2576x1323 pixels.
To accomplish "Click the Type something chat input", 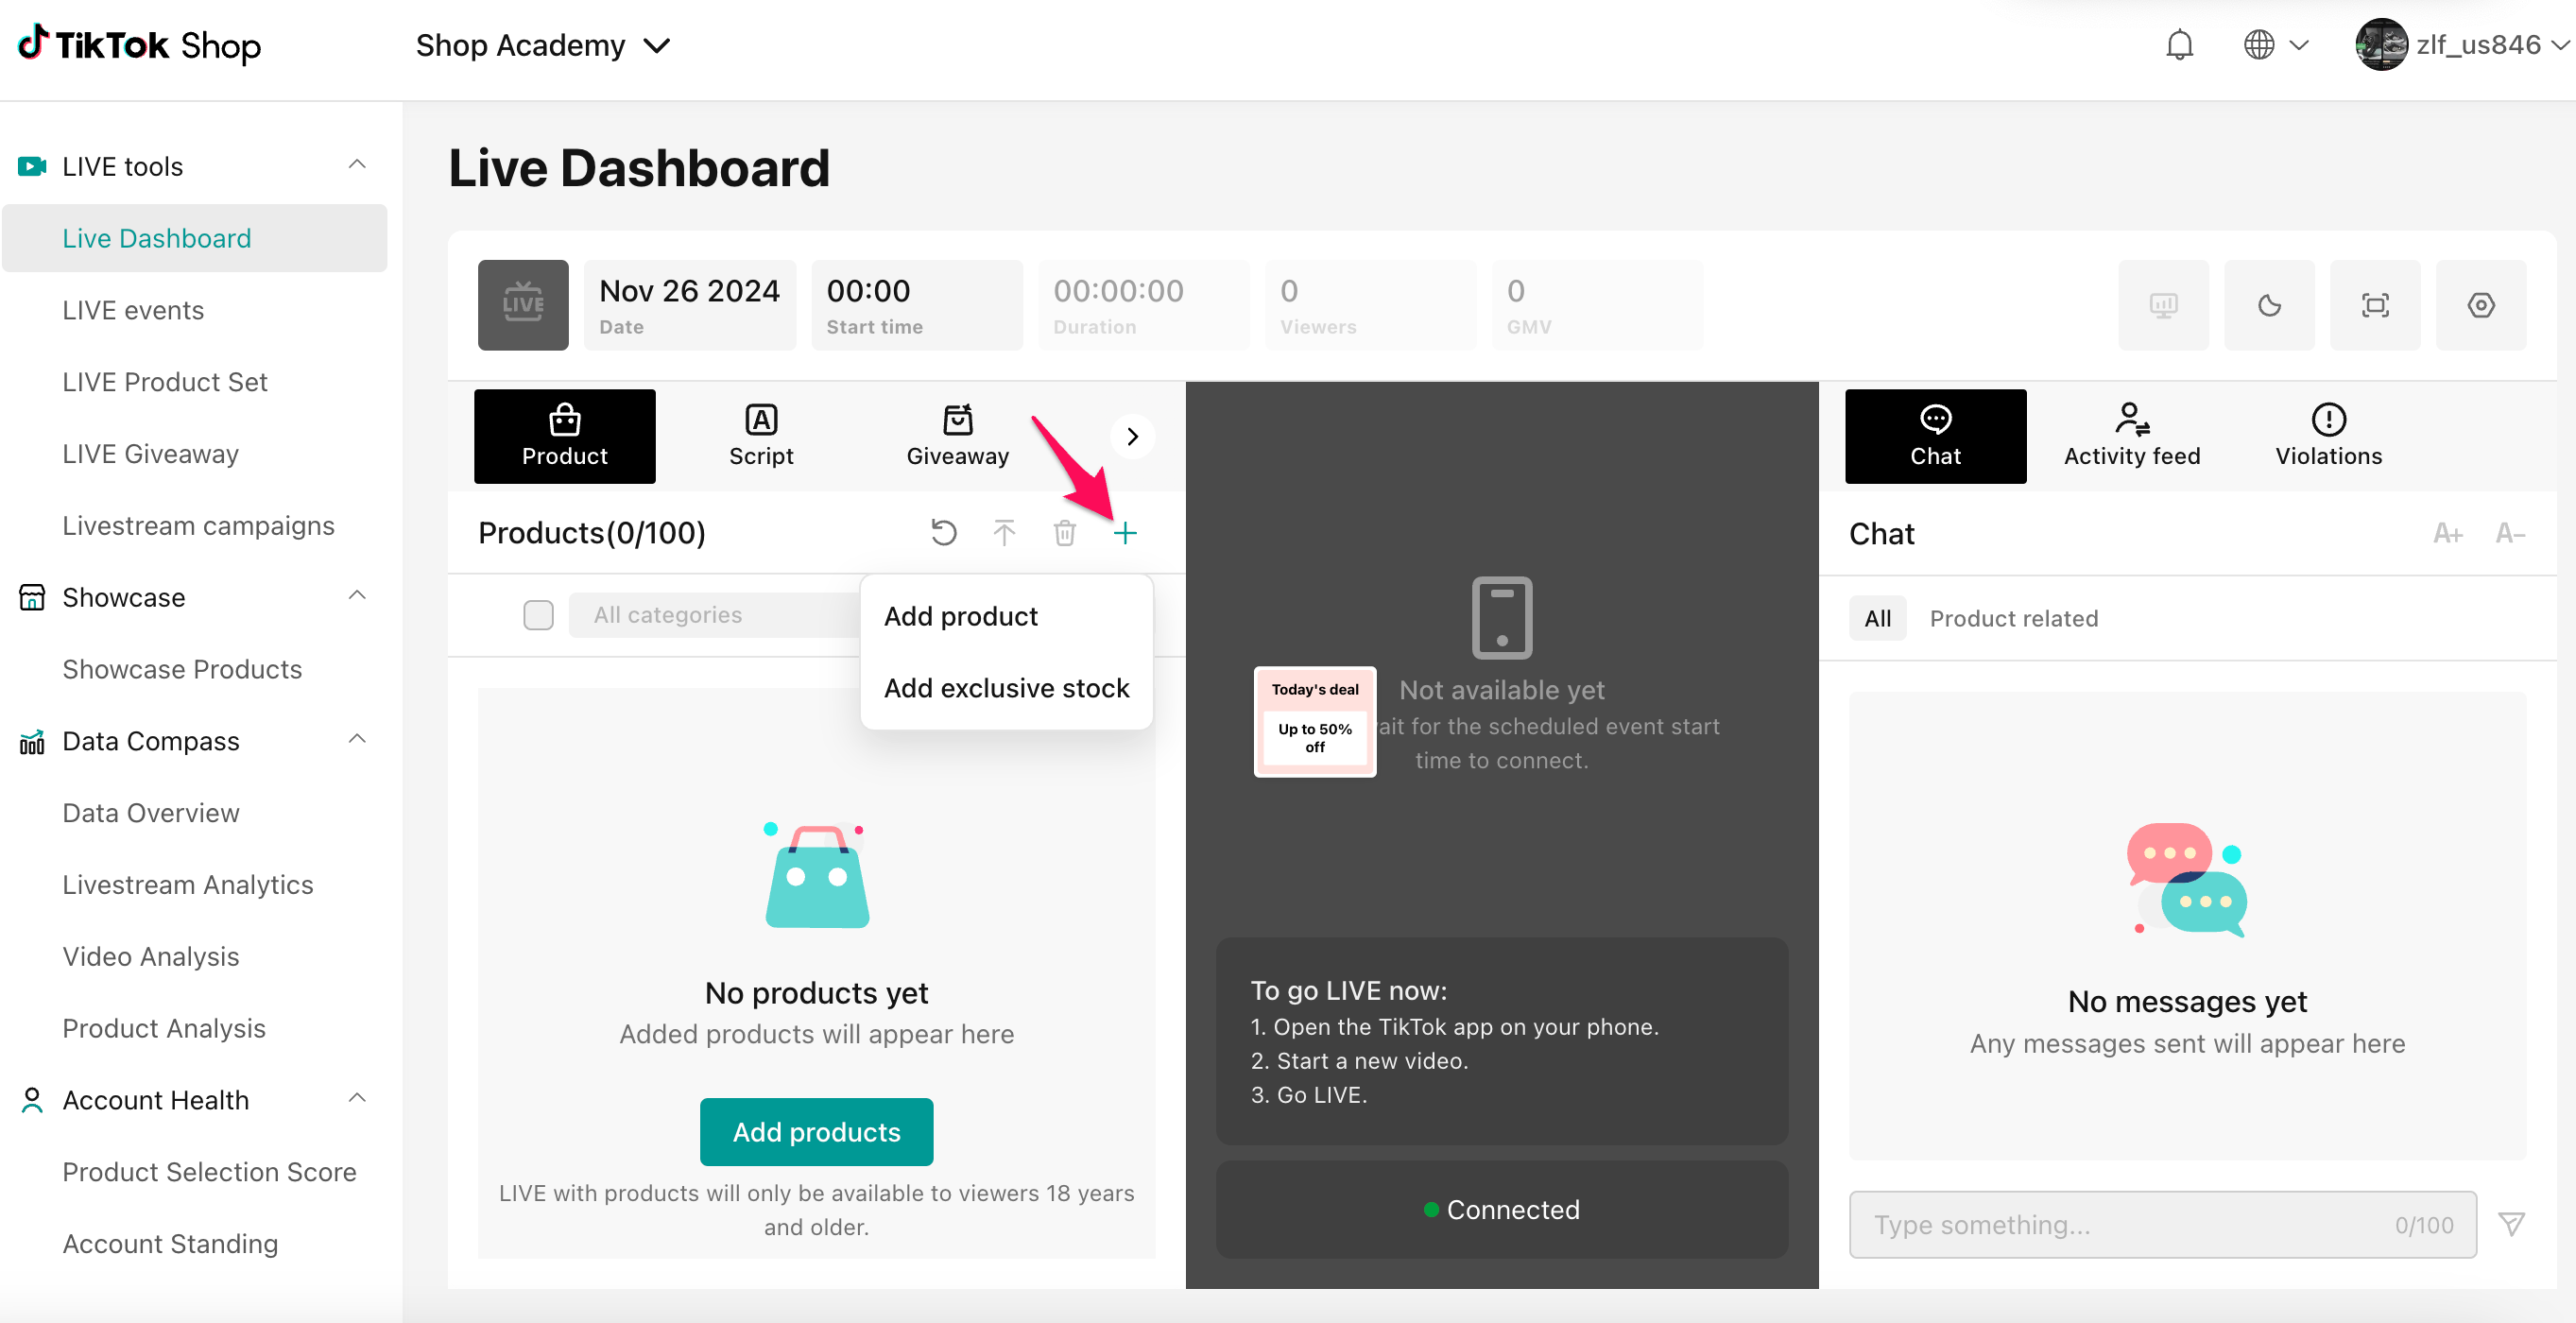I will [x=2130, y=1224].
